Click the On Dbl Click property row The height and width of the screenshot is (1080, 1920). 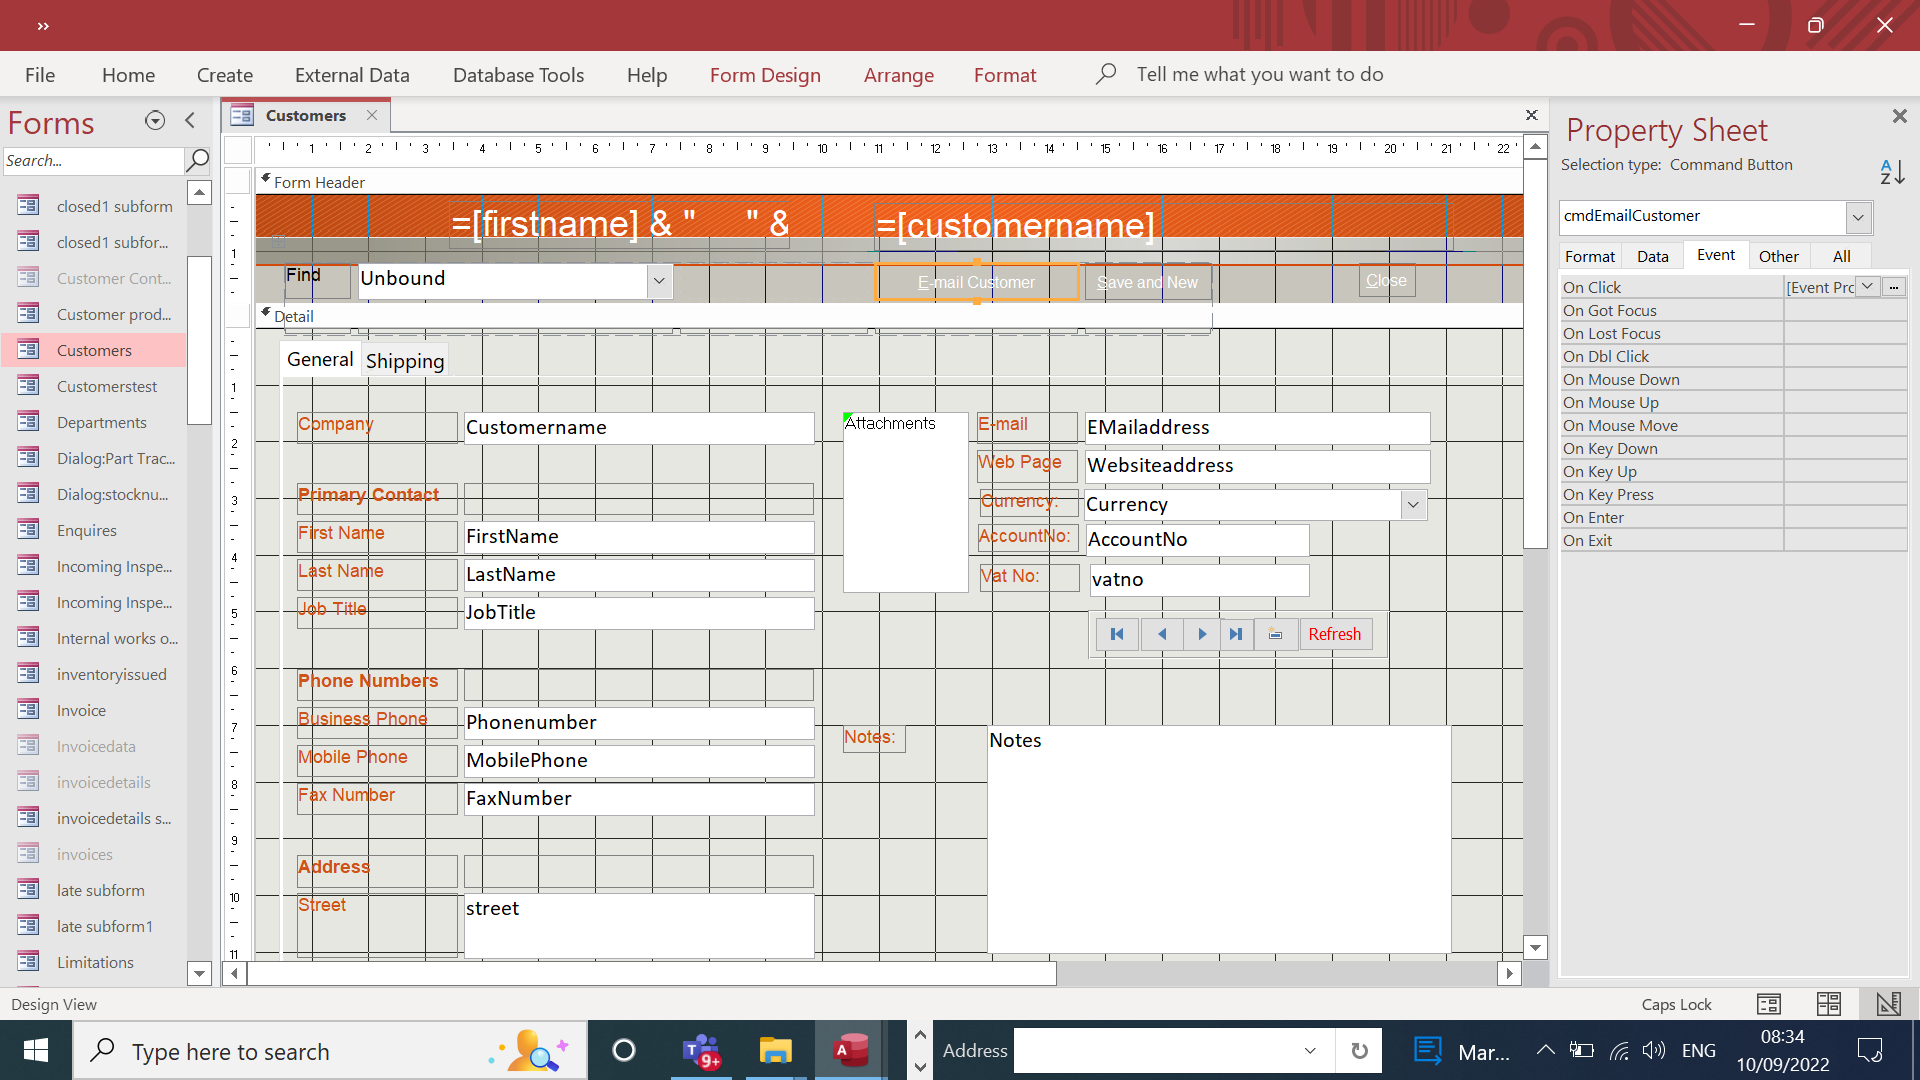[x=1733, y=357]
